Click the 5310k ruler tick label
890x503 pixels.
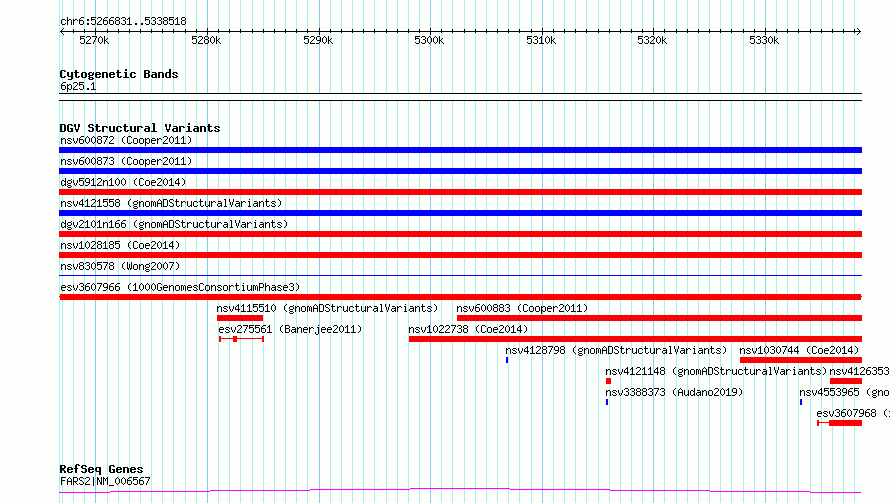pyautogui.click(x=541, y=40)
